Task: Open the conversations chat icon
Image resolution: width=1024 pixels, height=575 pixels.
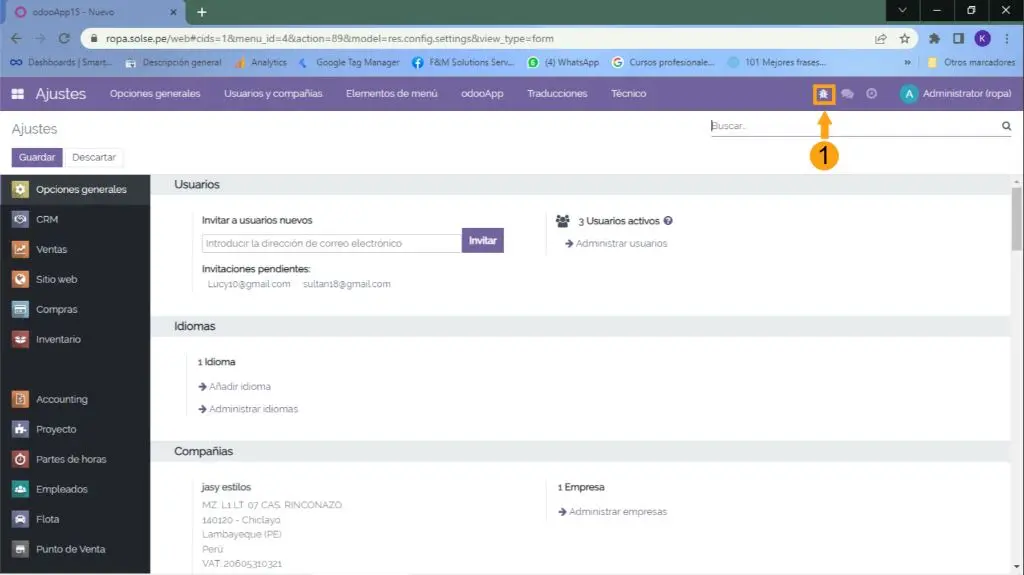Action: click(x=847, y=94)
